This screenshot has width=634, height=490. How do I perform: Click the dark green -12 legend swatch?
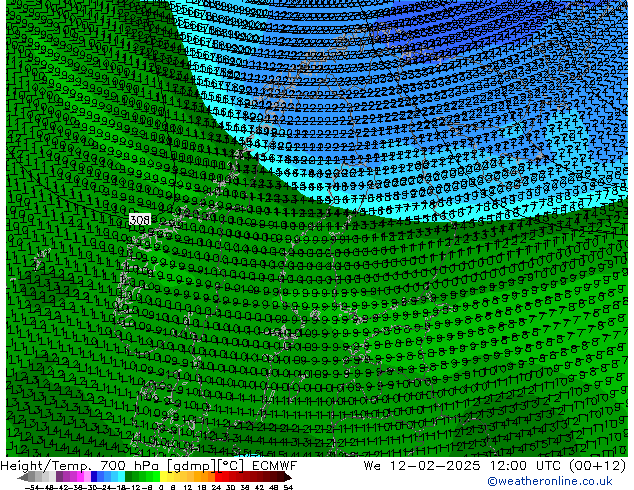click(x=129, y=477)
